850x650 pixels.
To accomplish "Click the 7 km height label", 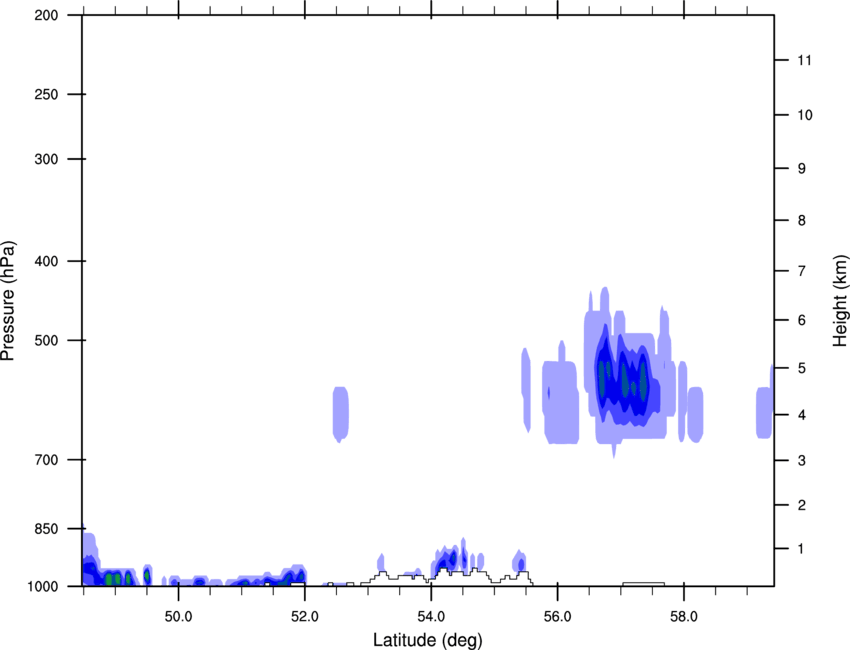I will click(x=802, y=271).
